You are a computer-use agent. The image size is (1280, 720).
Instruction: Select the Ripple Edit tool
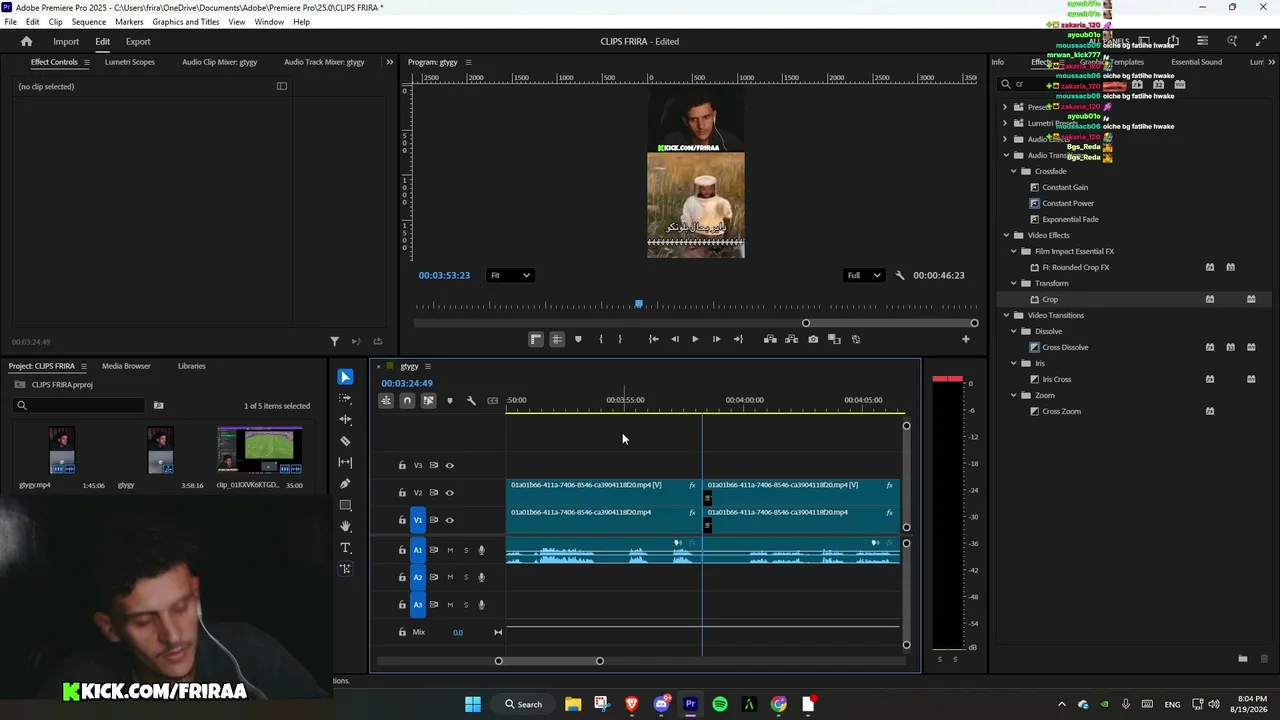point(345,420)
